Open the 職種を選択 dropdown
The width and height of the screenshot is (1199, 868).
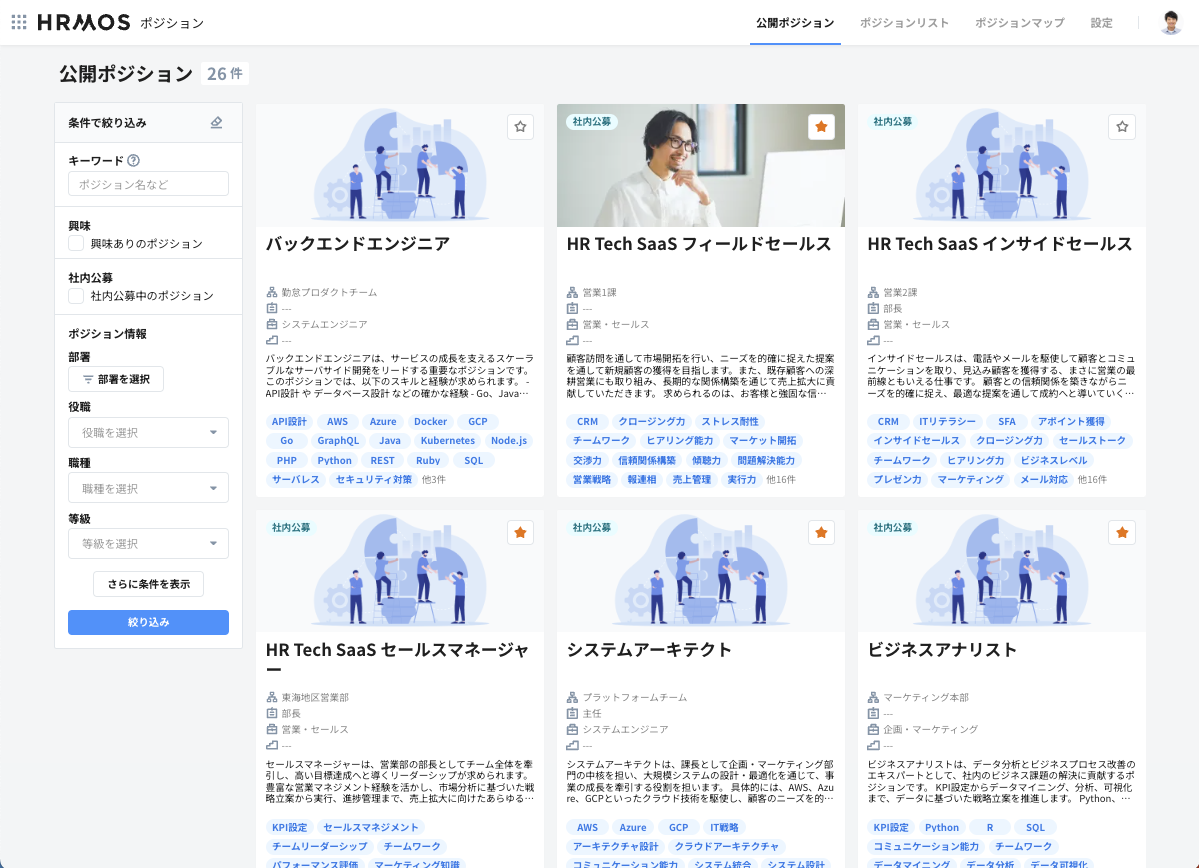tap(148, 489)
